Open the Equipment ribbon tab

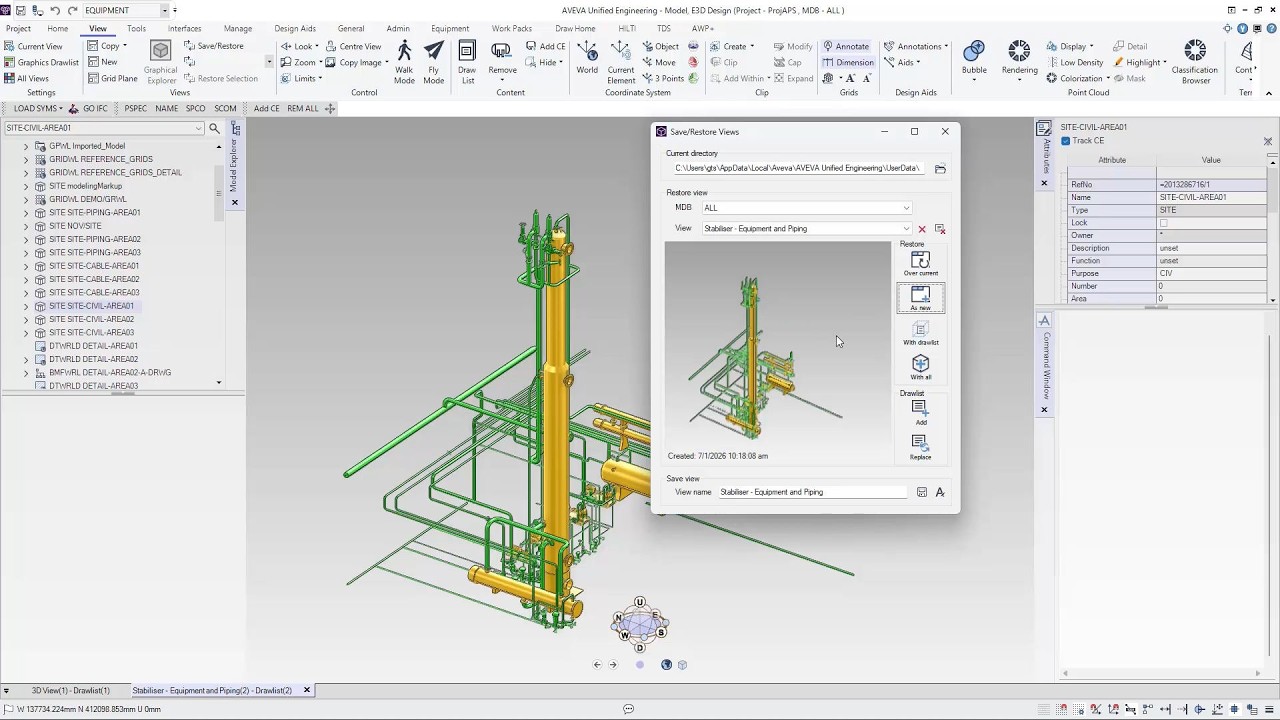450,29
